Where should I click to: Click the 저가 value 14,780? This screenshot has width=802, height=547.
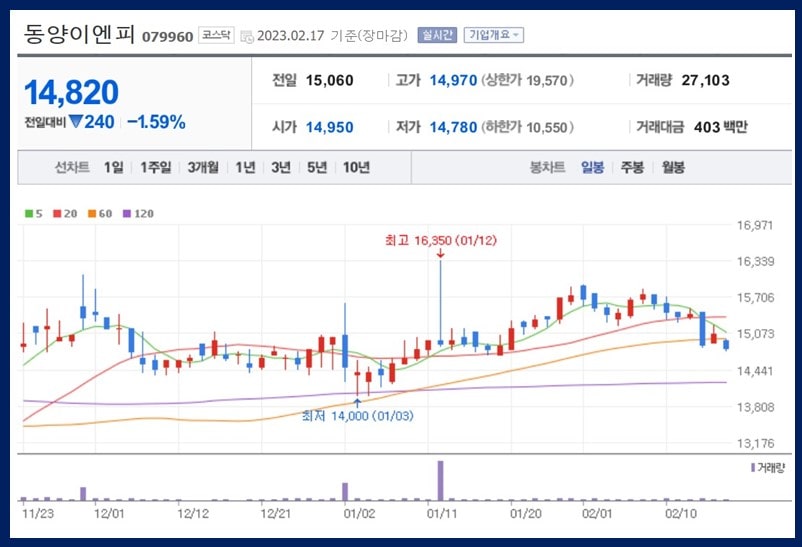point(453,127)
